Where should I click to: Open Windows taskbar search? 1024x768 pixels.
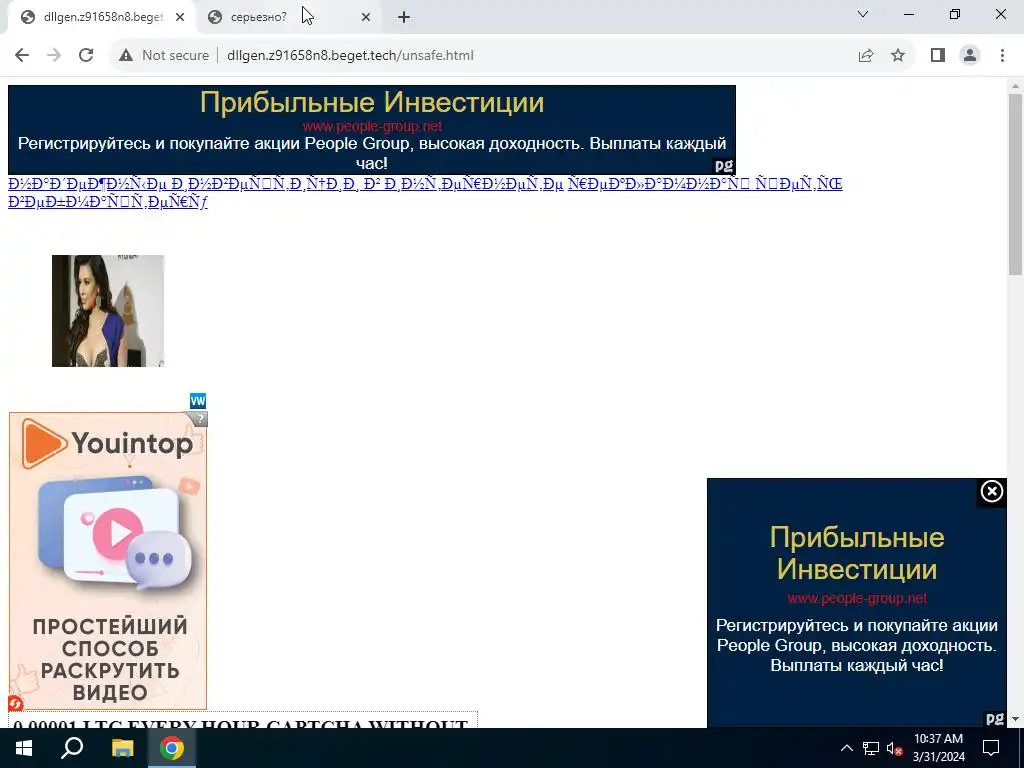(x=72, y=748)
